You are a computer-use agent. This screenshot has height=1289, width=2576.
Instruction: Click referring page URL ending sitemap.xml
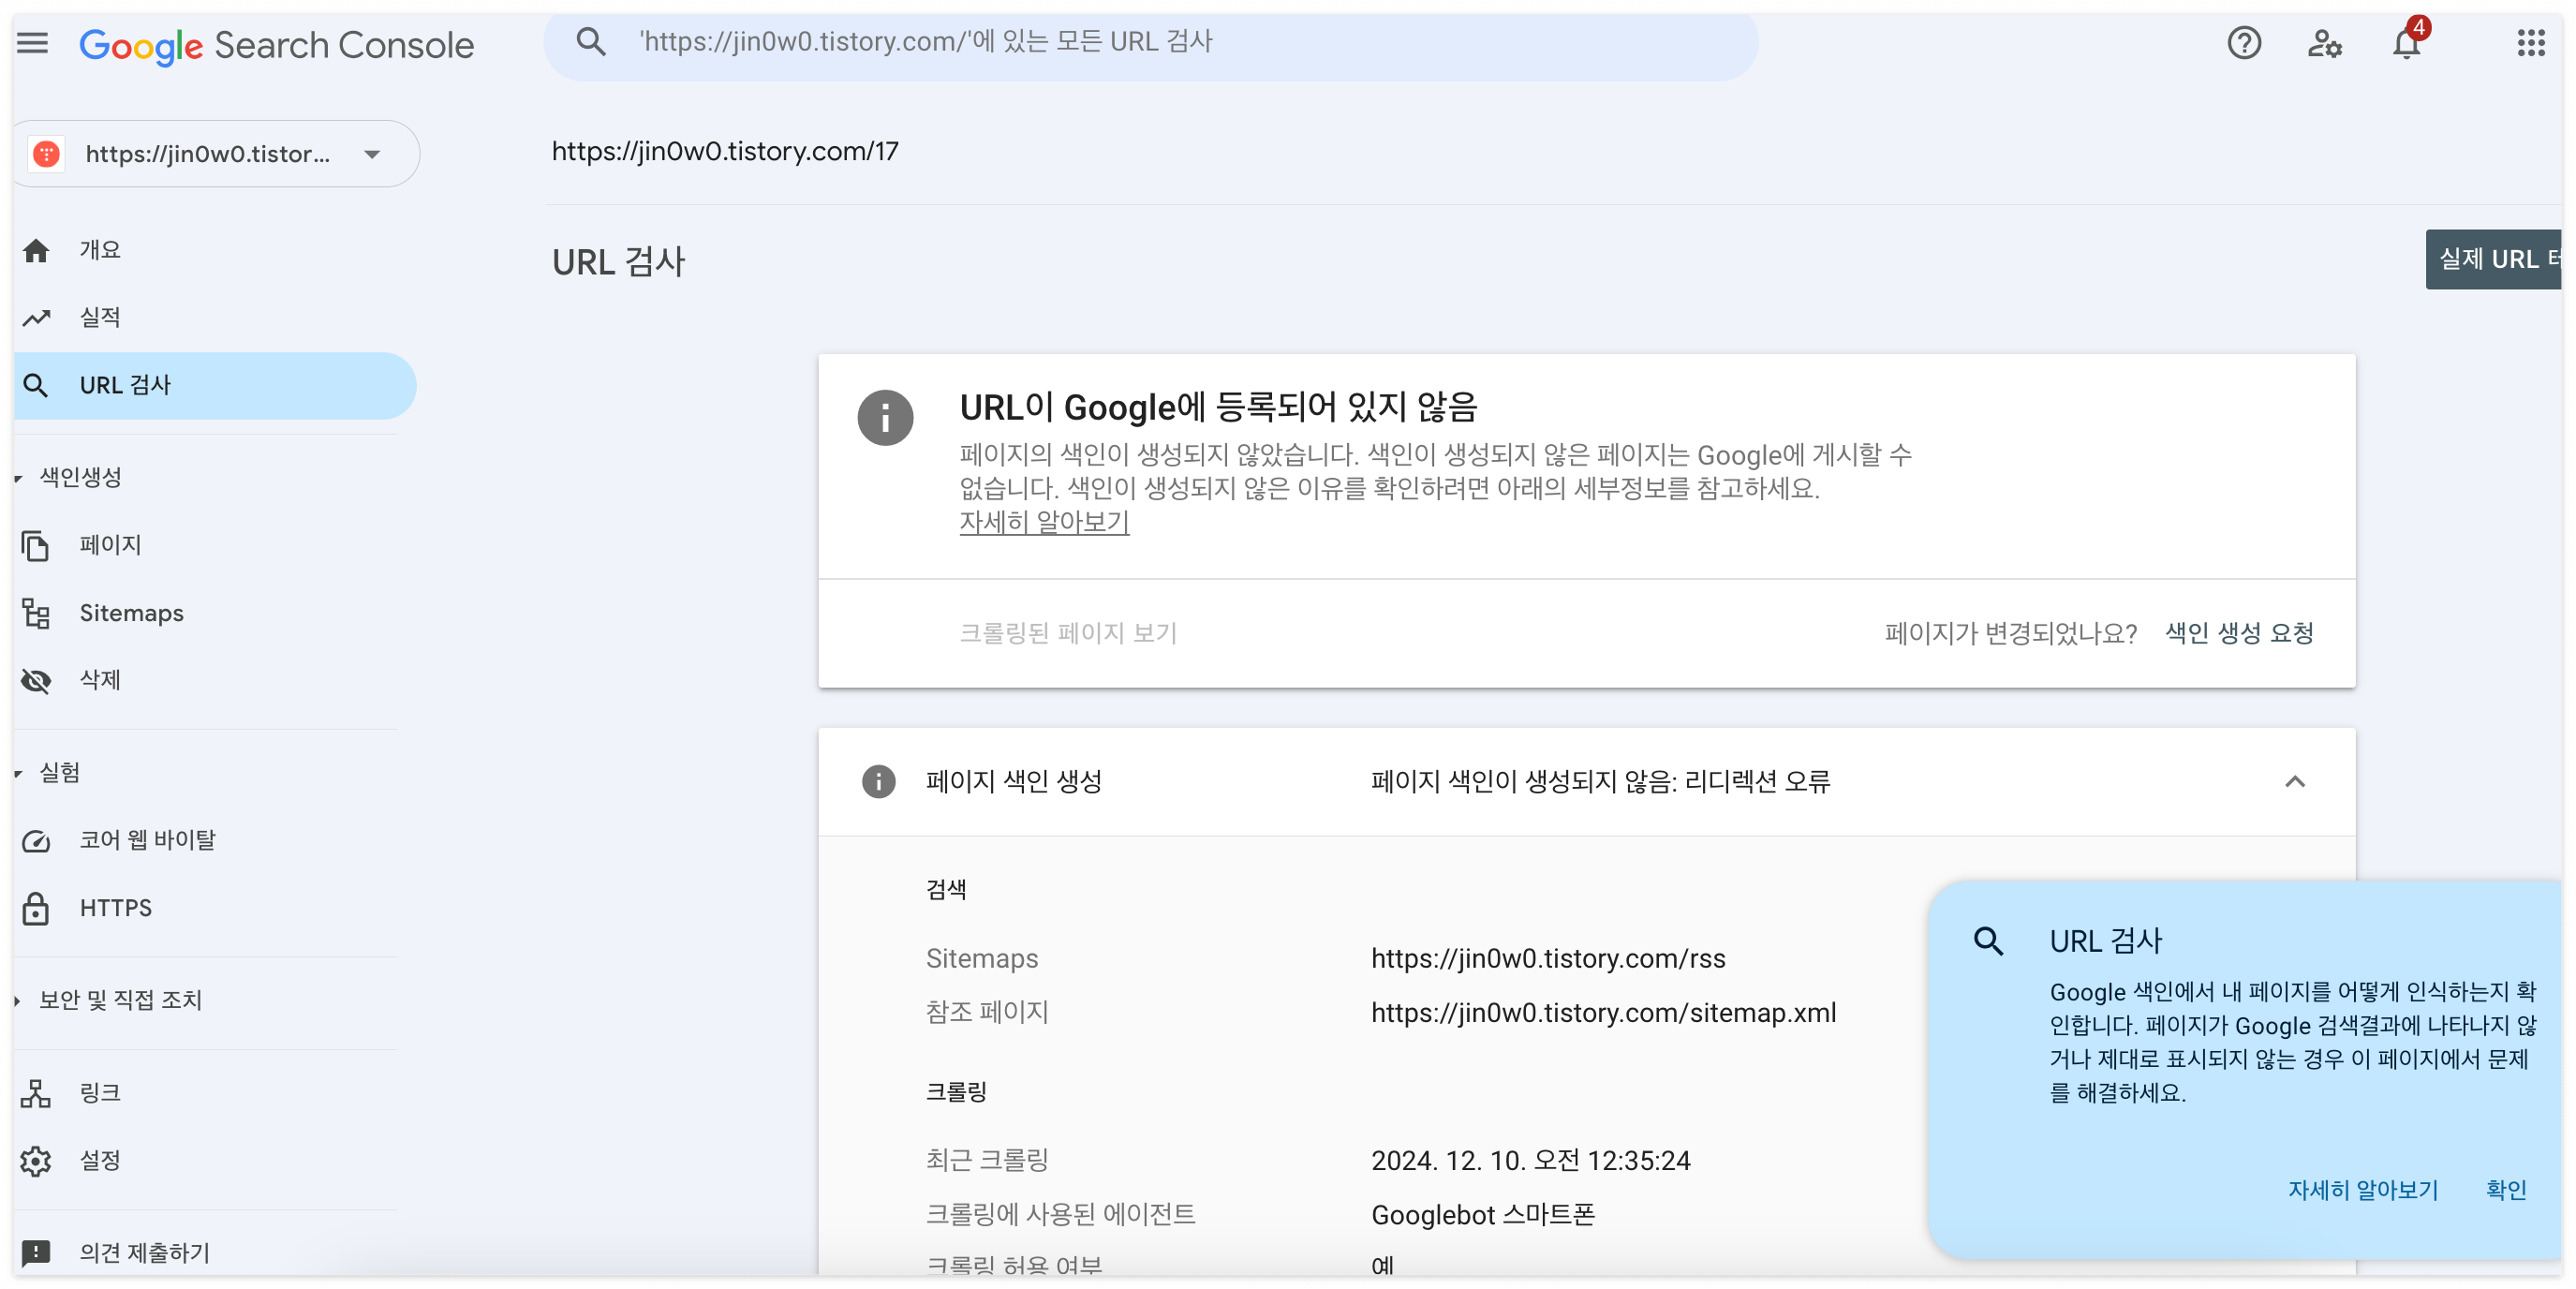click(x=1603, y=1013)
